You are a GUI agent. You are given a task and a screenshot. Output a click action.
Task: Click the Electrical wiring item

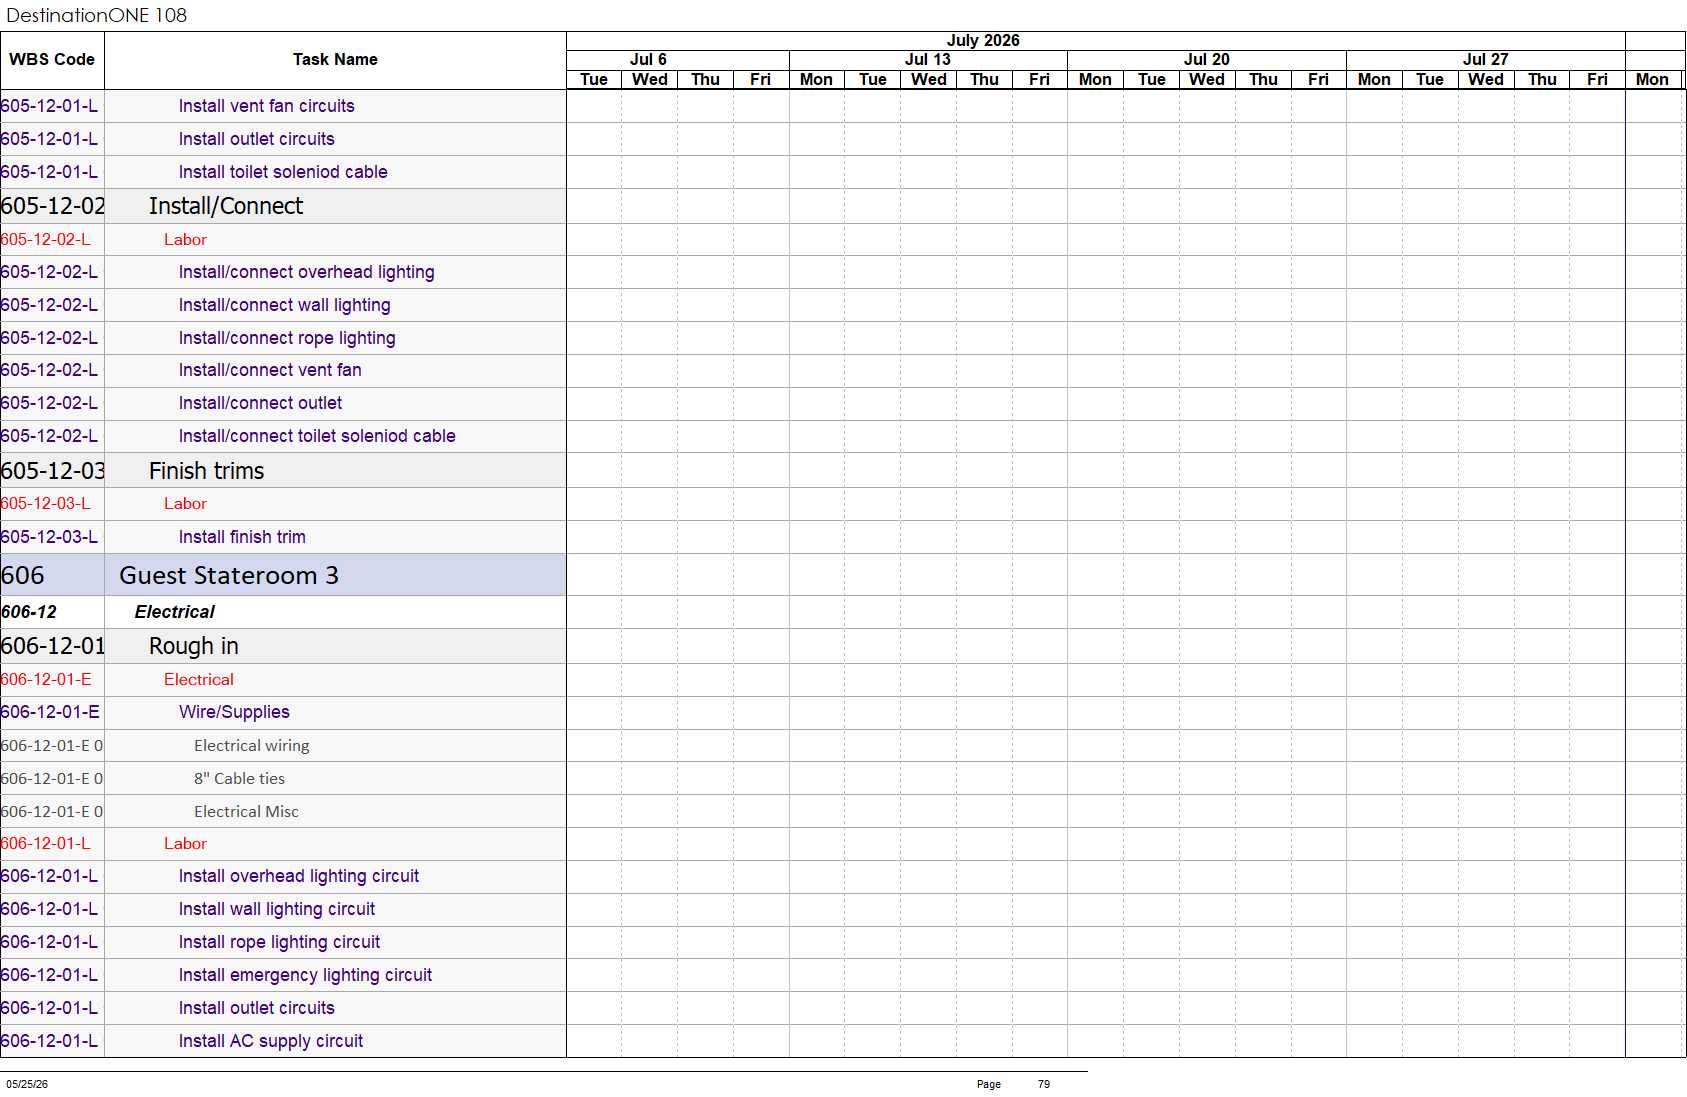coord(252,746)
